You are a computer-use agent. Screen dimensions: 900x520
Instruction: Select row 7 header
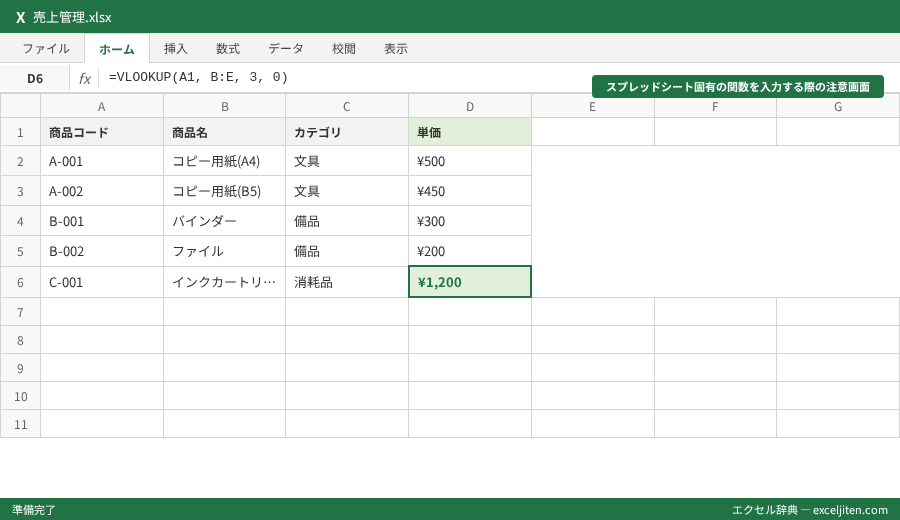click(20, 312)
